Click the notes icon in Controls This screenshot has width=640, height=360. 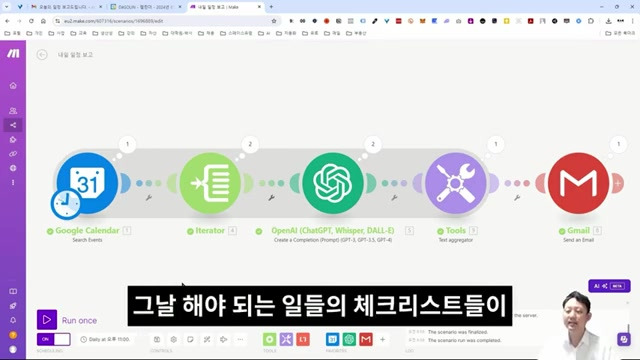(190, 339)
